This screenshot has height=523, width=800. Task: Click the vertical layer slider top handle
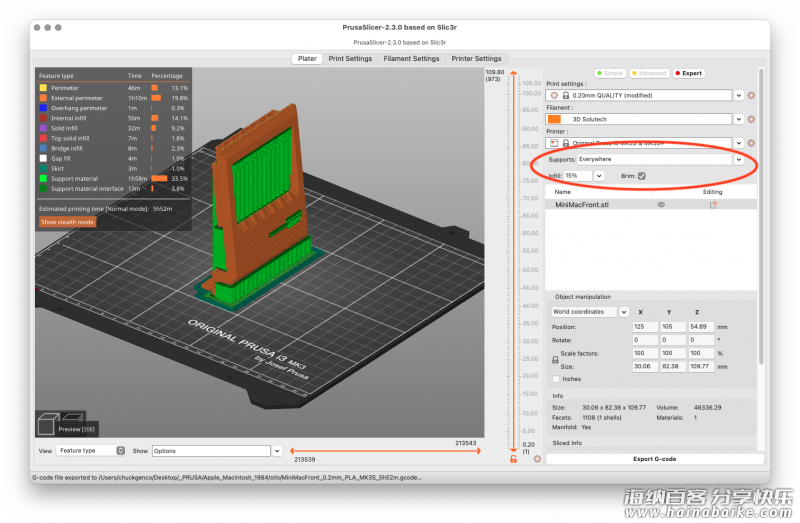click(513, 74)
